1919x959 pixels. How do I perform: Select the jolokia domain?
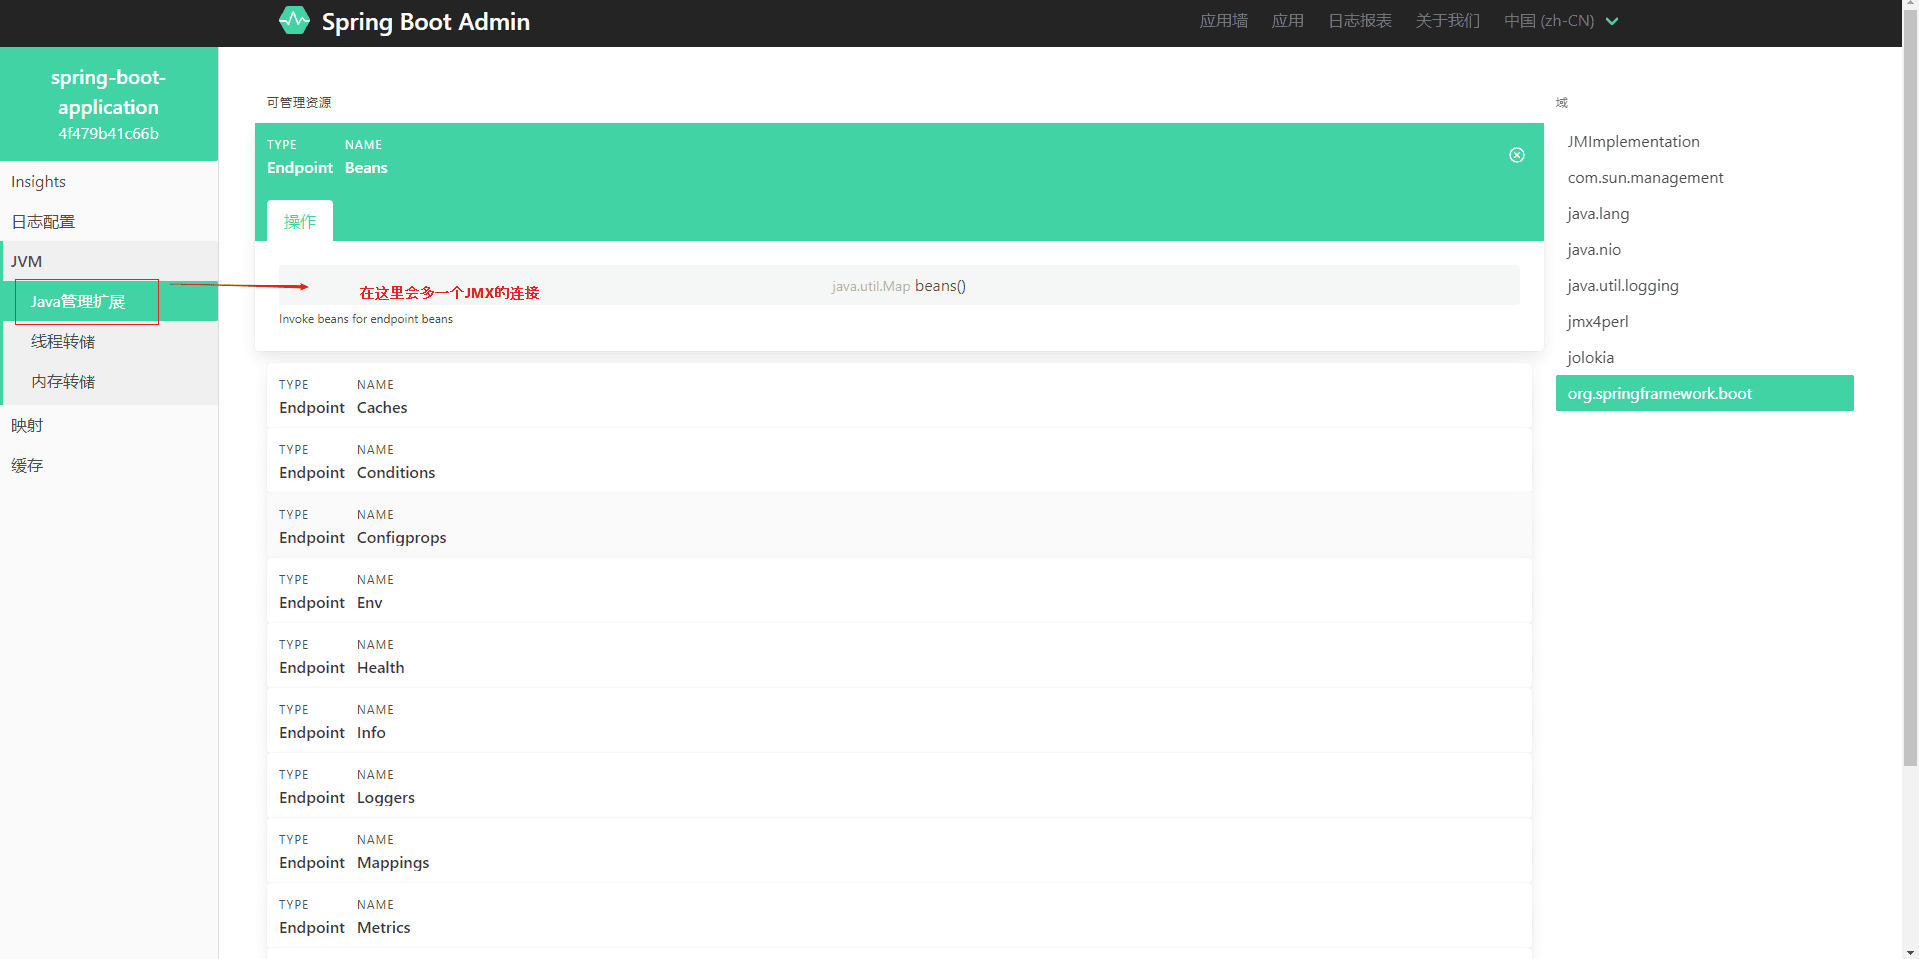click(1590, 358)
